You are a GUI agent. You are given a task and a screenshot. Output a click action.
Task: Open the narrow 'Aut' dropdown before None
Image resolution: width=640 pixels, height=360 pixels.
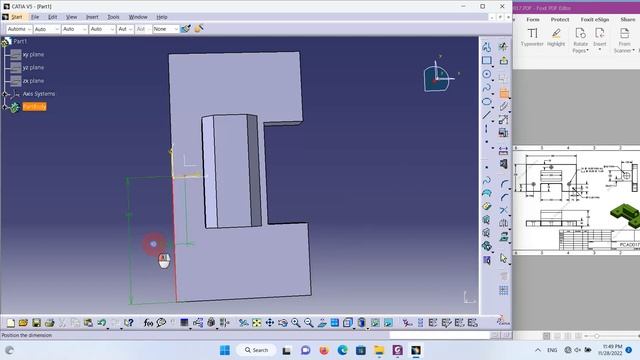click(x=125, y=29)
